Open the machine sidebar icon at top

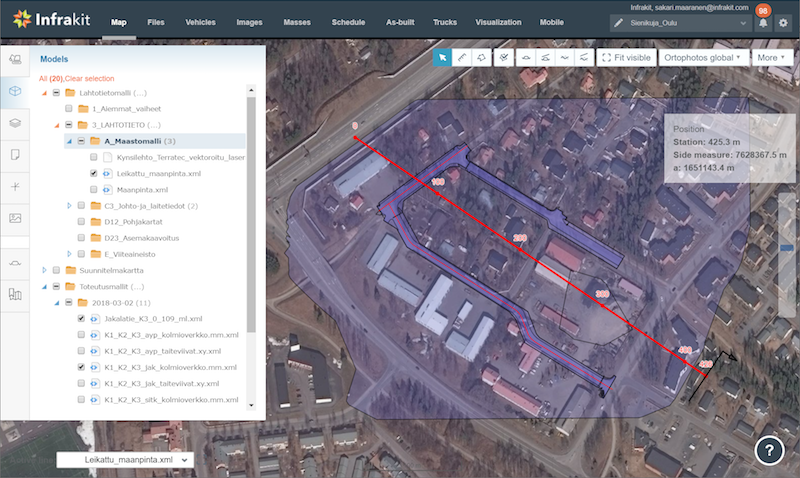[x=15, y=61]
